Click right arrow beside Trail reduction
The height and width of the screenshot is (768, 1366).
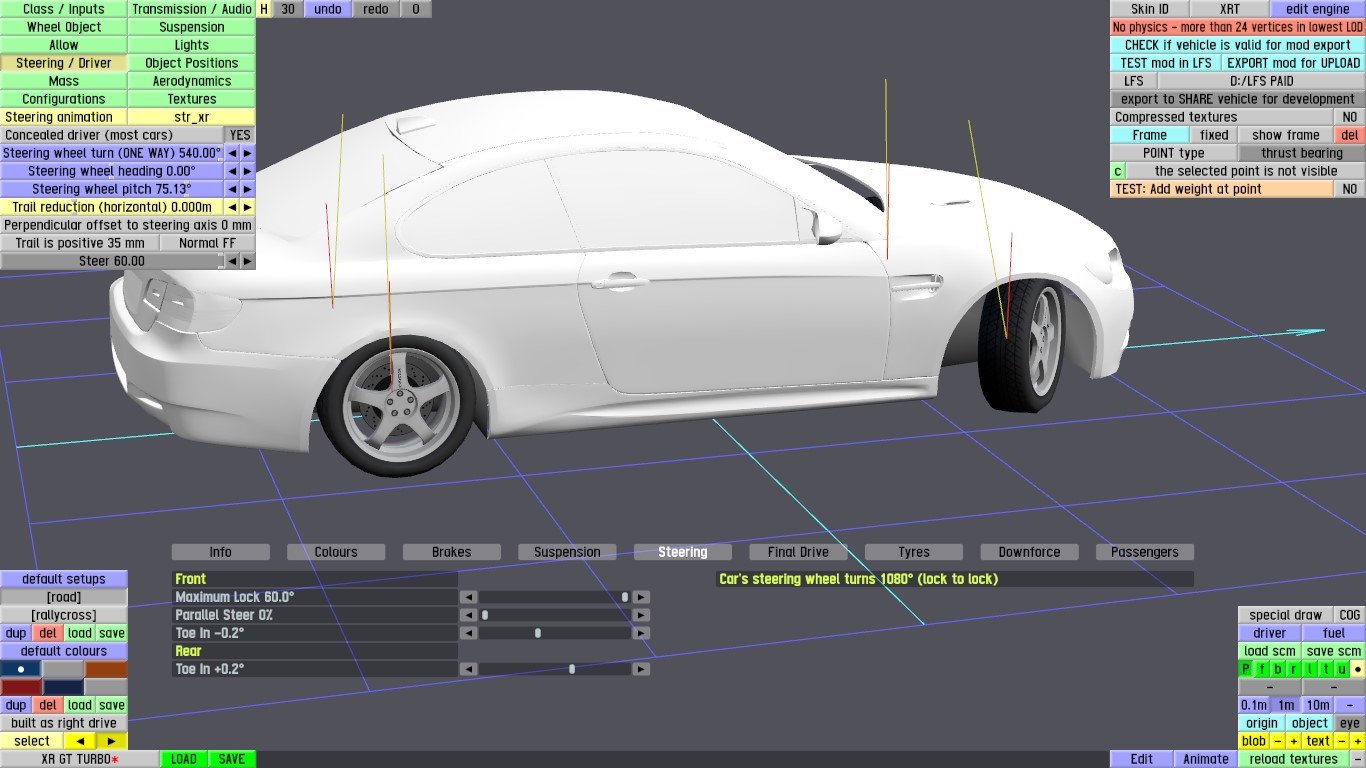(248, 207)
